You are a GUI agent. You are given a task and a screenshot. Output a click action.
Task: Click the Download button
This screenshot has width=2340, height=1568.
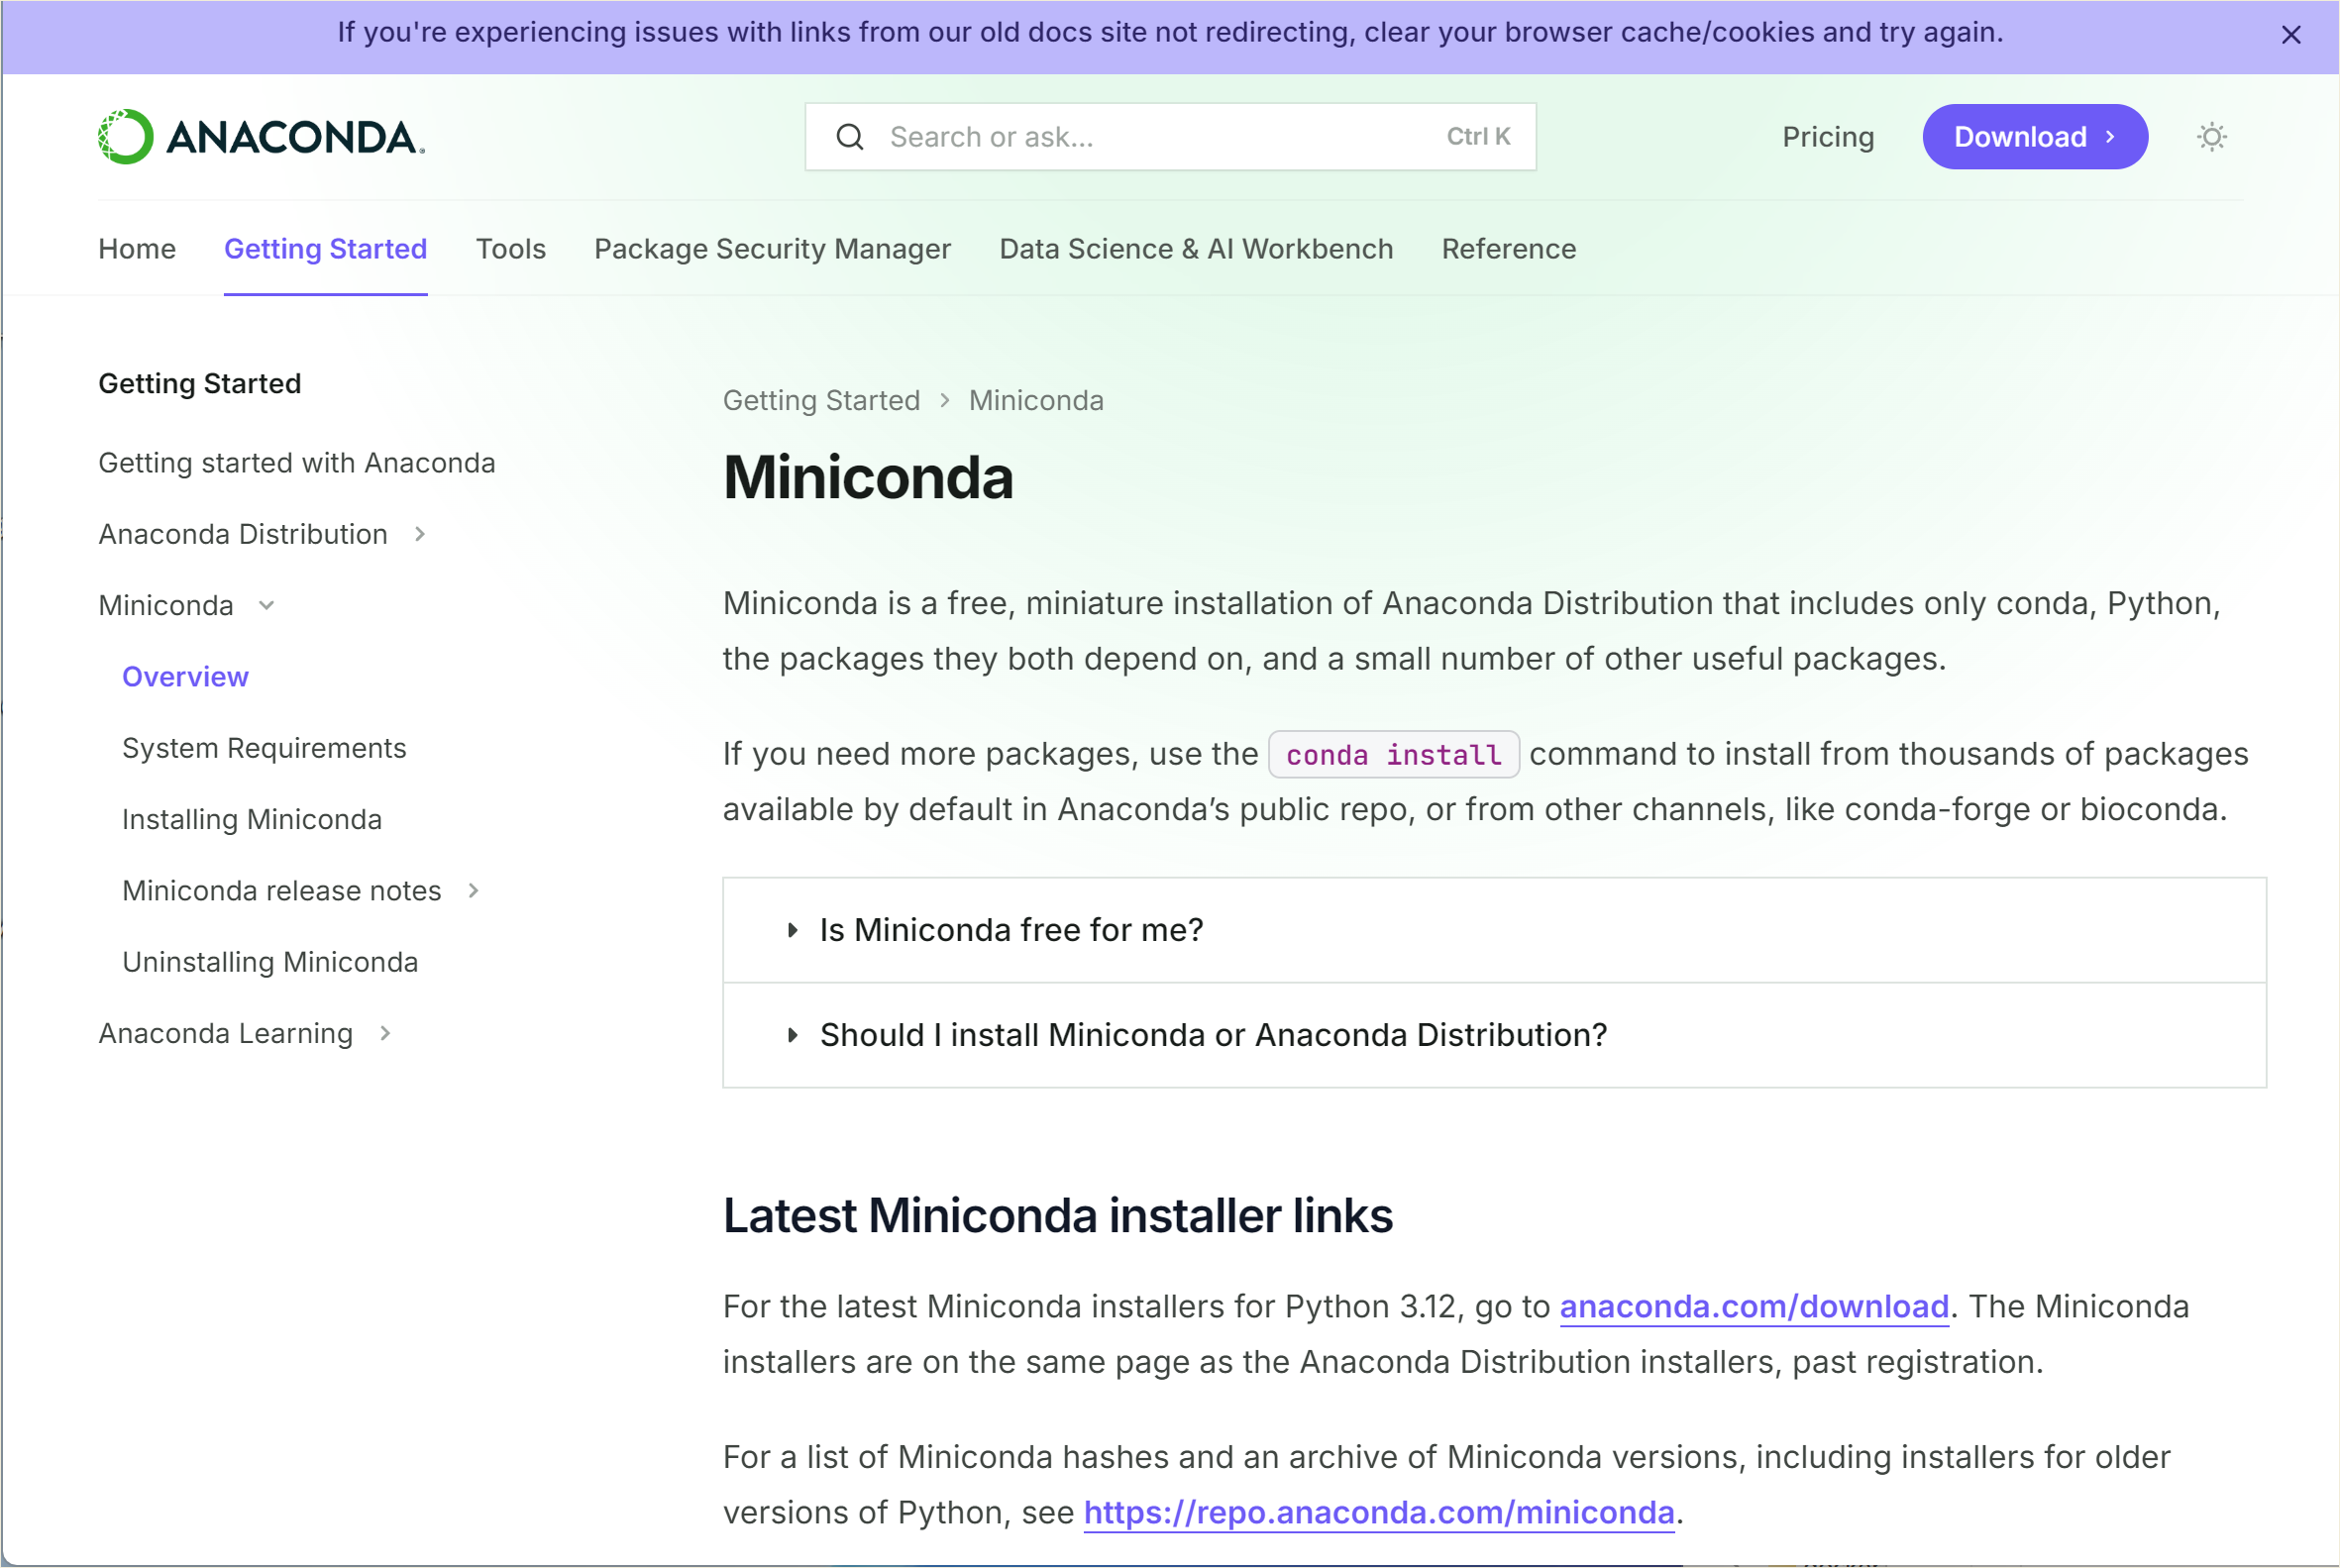2034,137
